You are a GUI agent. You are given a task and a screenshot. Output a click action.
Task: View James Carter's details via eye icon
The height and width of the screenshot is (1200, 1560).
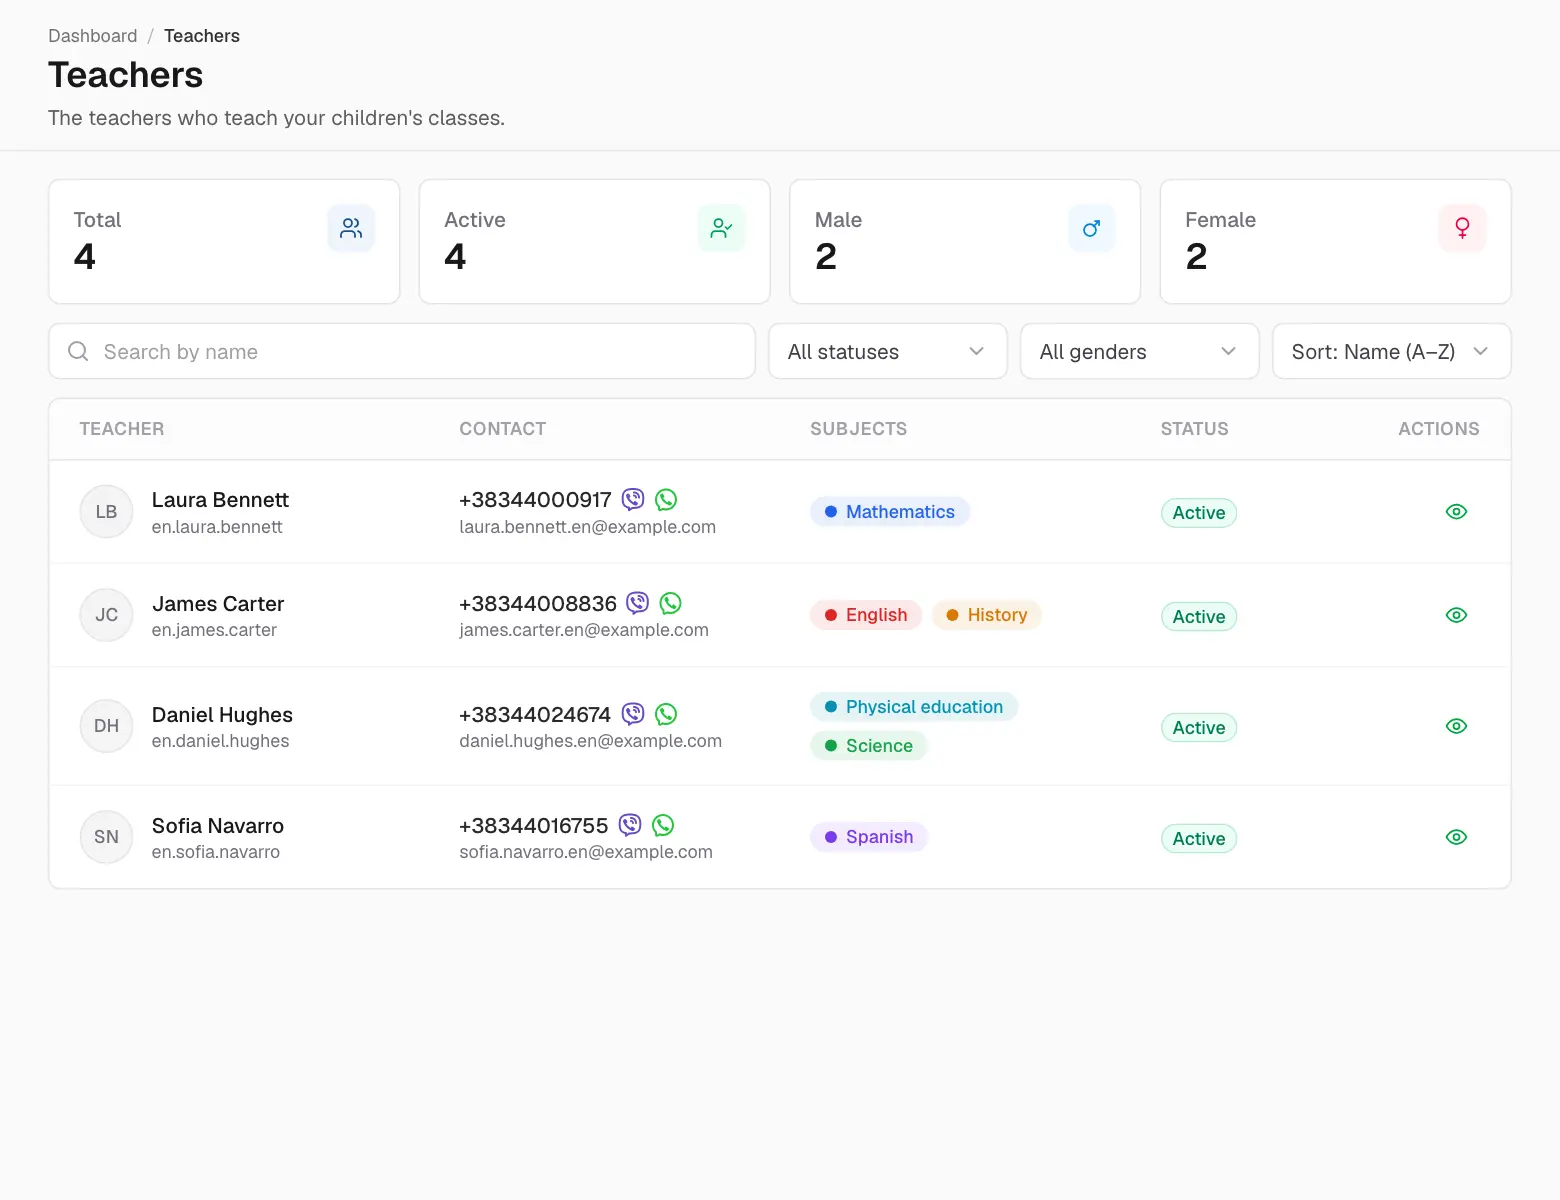1456,615
